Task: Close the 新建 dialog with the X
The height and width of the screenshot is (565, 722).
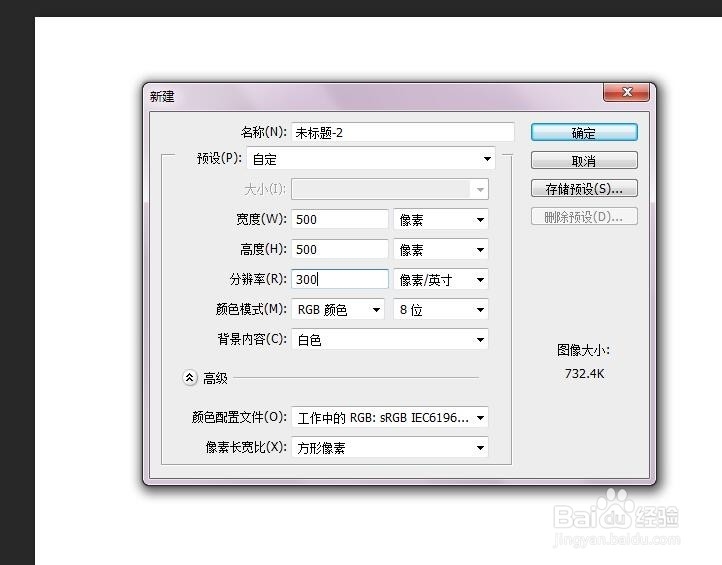Action: (x=626, y=92)
